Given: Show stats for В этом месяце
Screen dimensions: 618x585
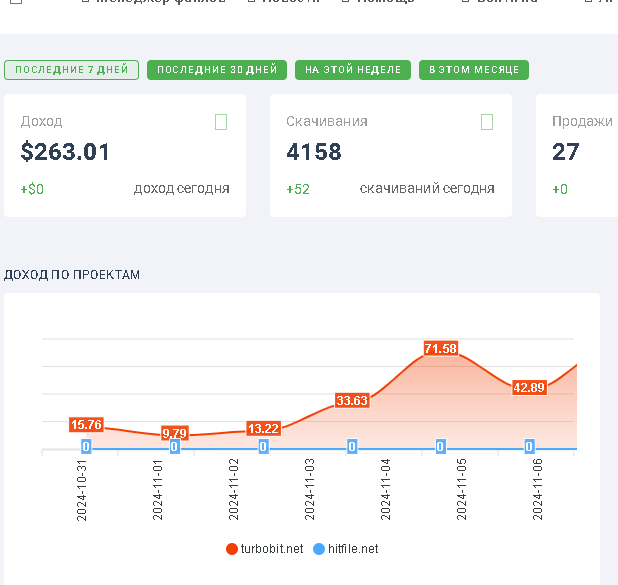Looking at the screenshot, I should pos(474,70).
